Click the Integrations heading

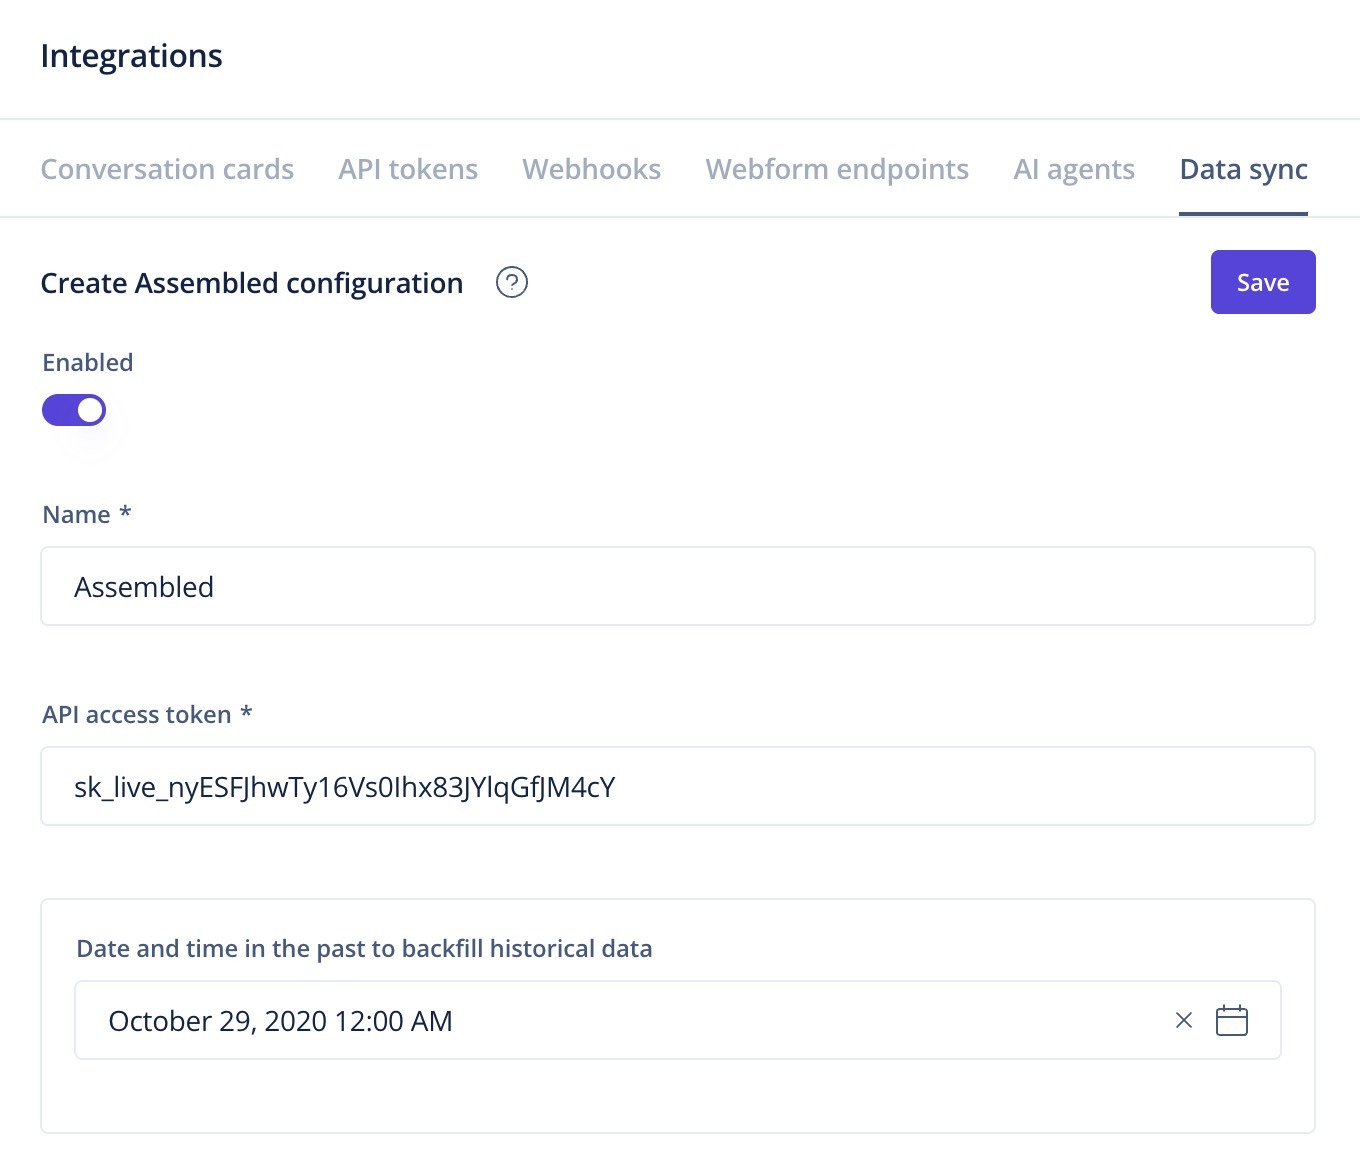pyautogui.click(x=131, y=56)
